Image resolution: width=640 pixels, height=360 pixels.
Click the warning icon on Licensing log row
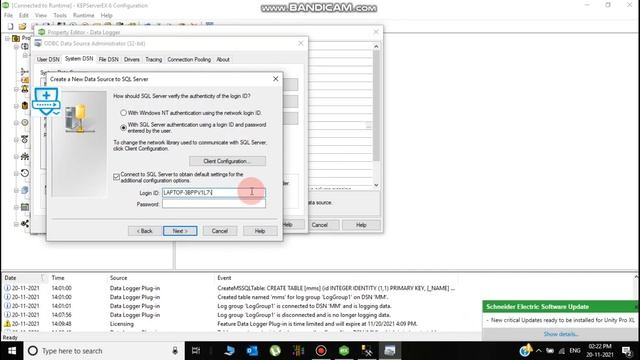7,324
